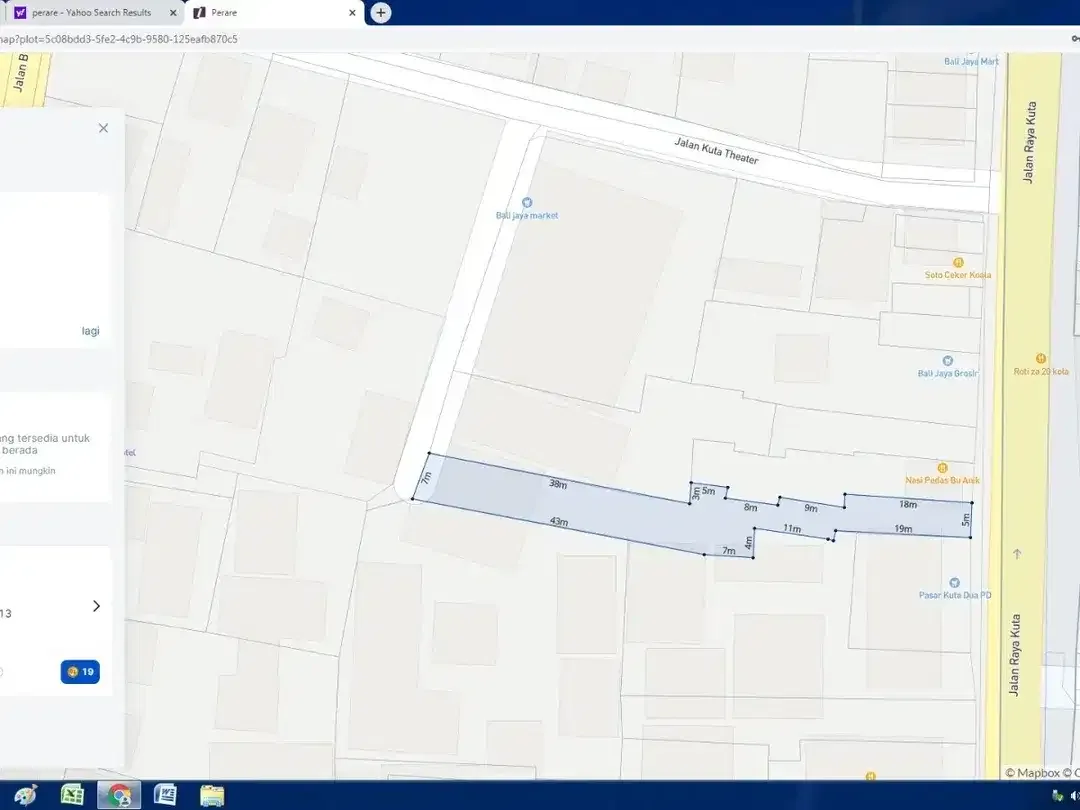Click the "19m" edge measurement
The height and width of the screenshot is (810, 1080).
[903, 529]
